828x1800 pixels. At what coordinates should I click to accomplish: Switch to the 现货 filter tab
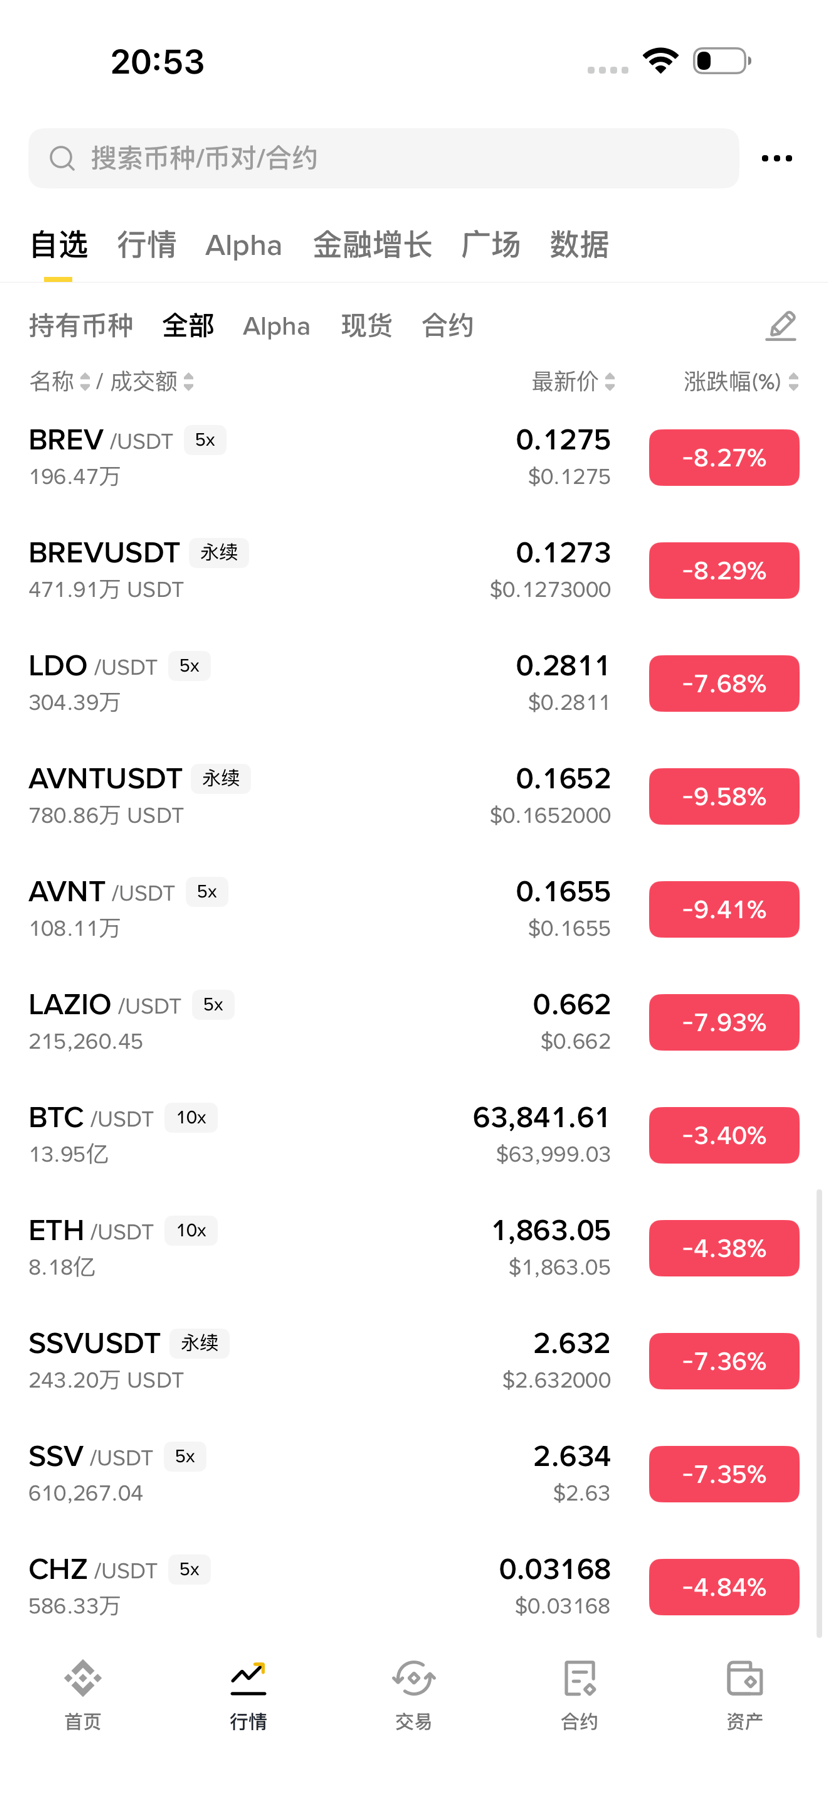coord(366,326)
